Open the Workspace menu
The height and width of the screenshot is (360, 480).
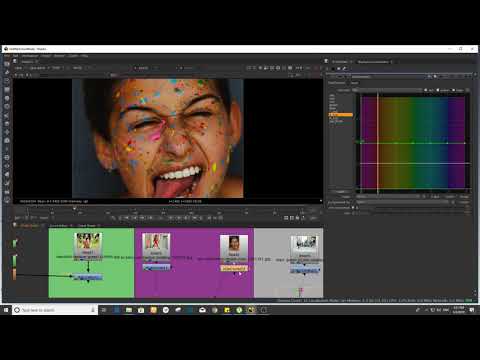(30, 56)
